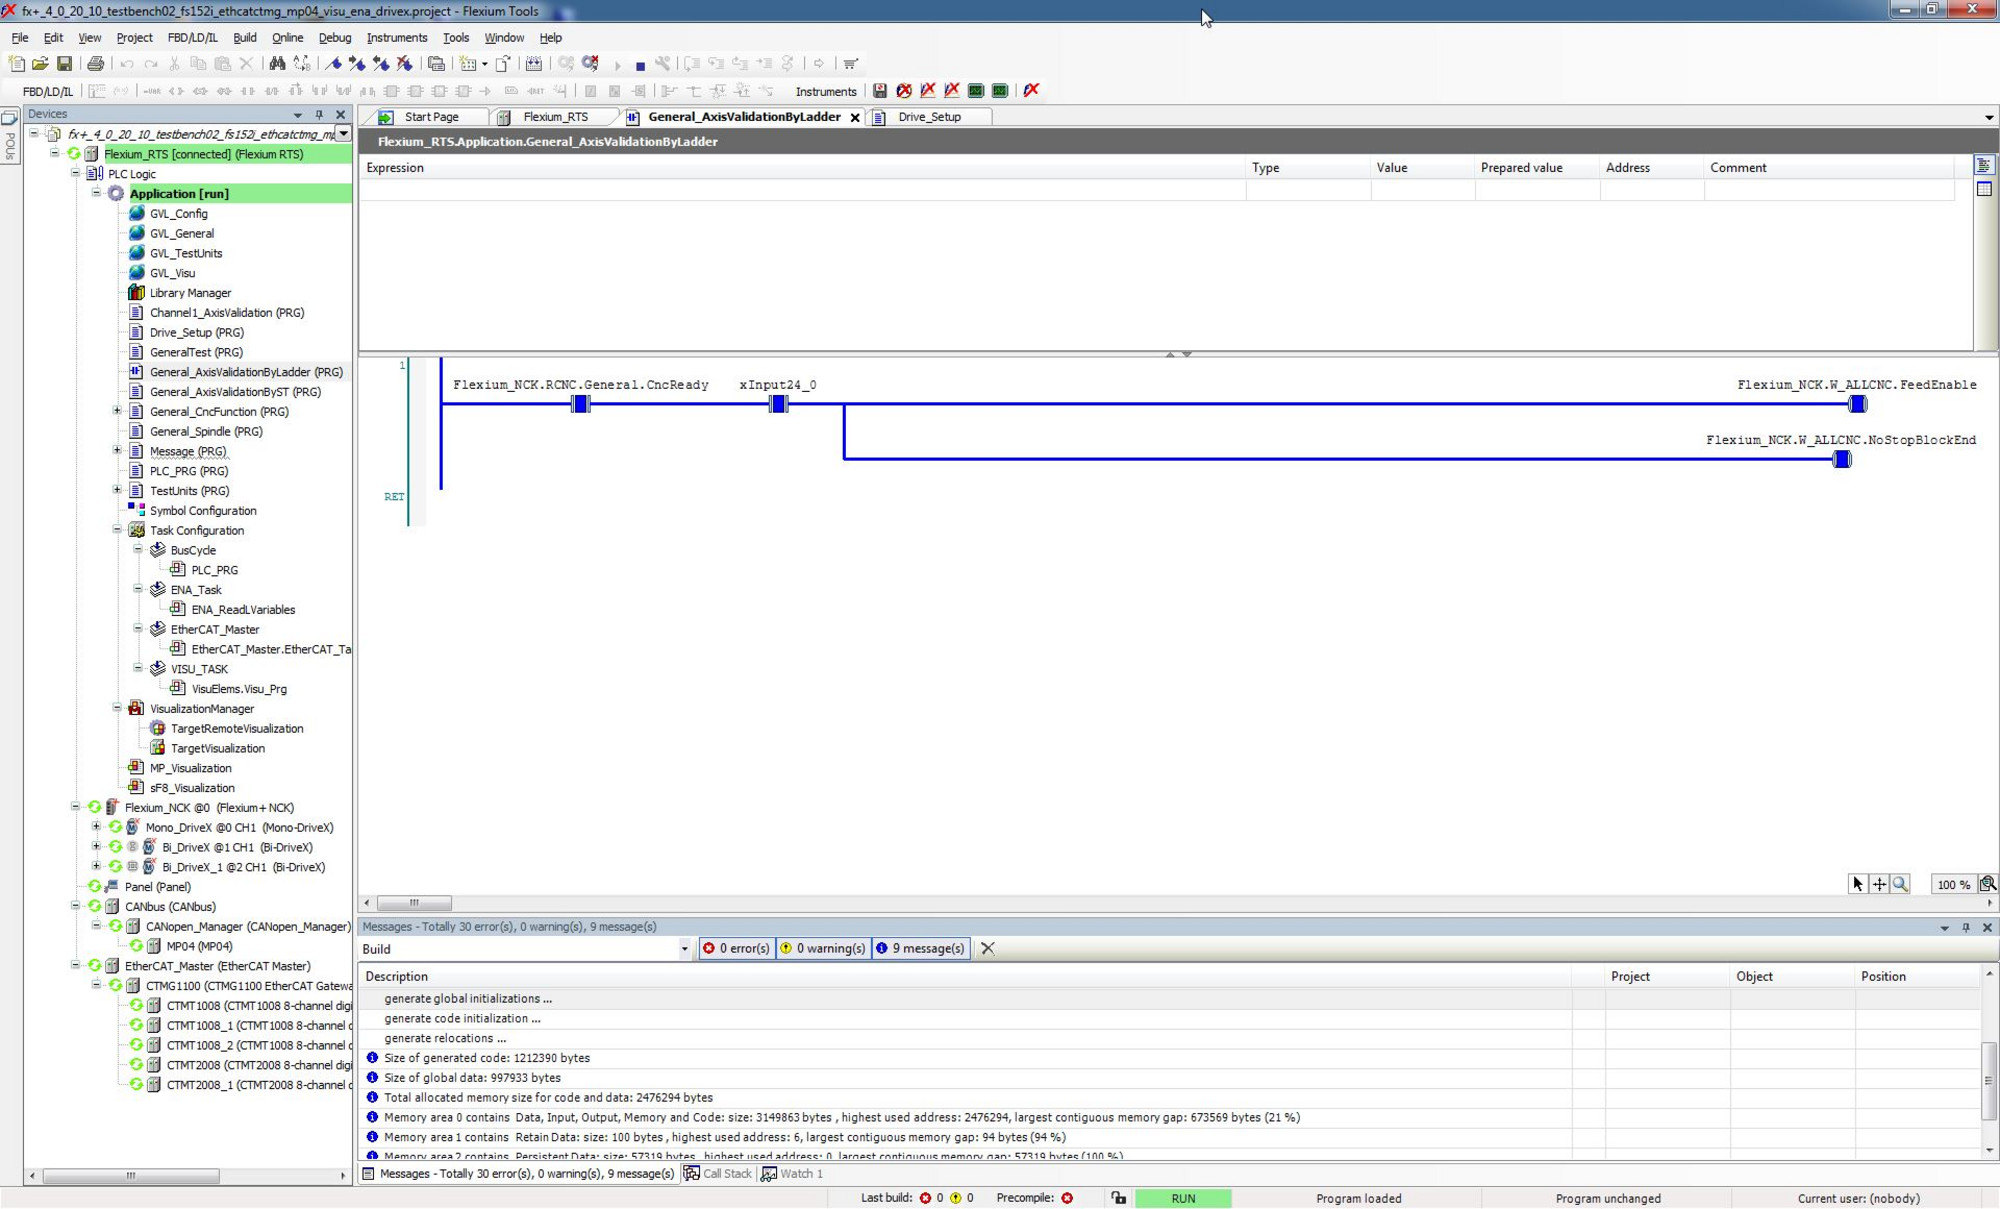
Task: Open the Watch list icon beside the Expression table
Action: tap(1985, 165)
